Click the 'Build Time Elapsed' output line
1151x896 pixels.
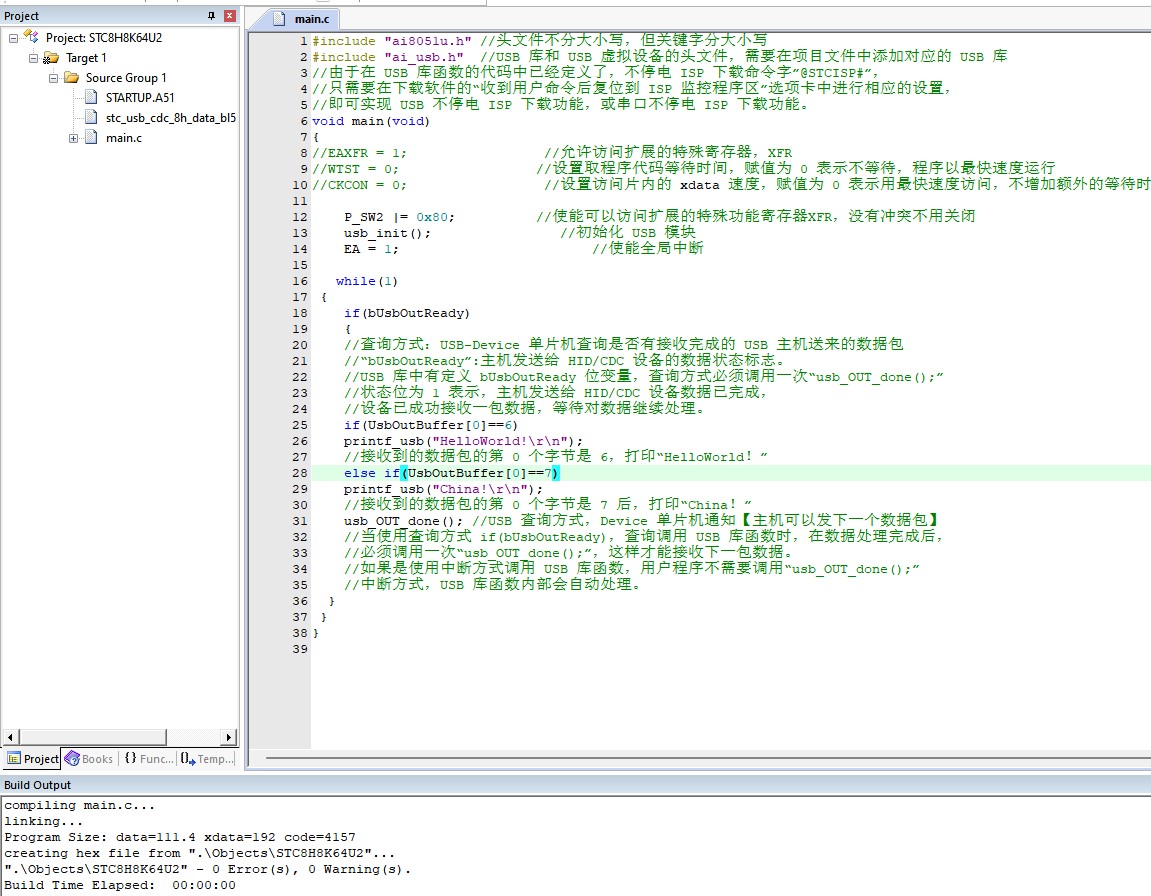[x=120, y=886]
